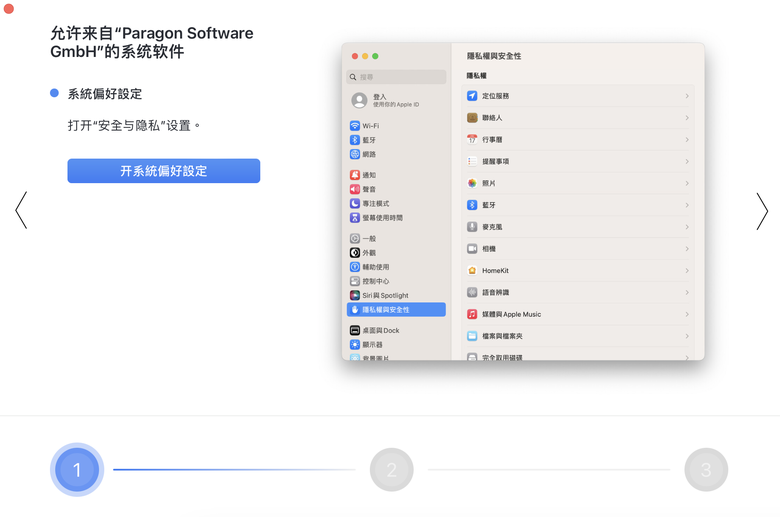Viewport: 780px width, 517px height.
Task: Expand HomeKit row chevron in illustration
Action: pyautogui.click(x=687, y=270)
